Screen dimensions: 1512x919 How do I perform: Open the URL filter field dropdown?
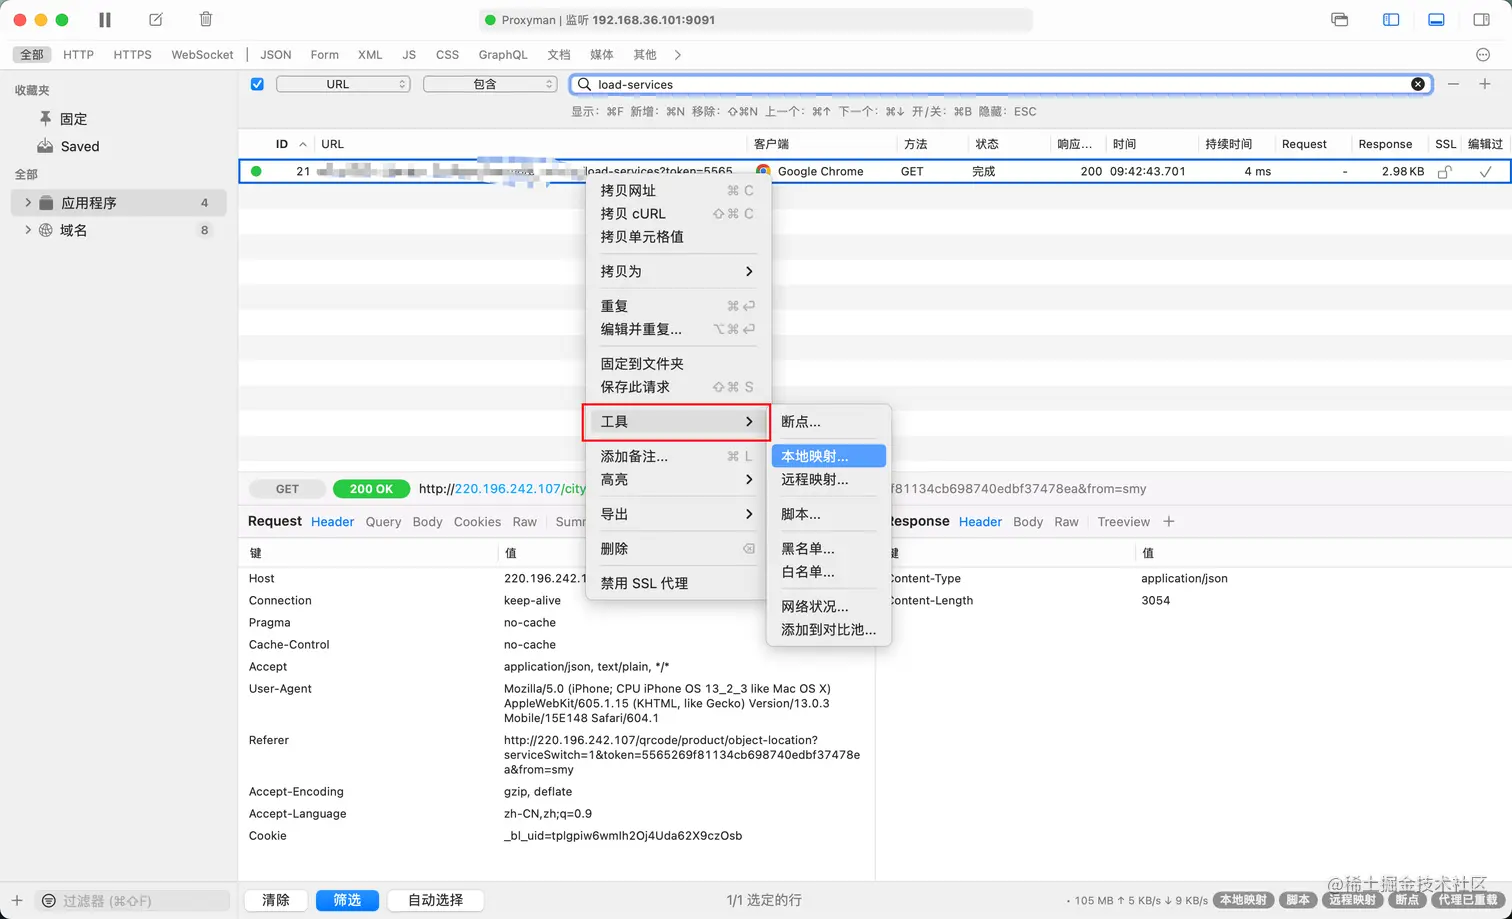click(x=343, y=84)
